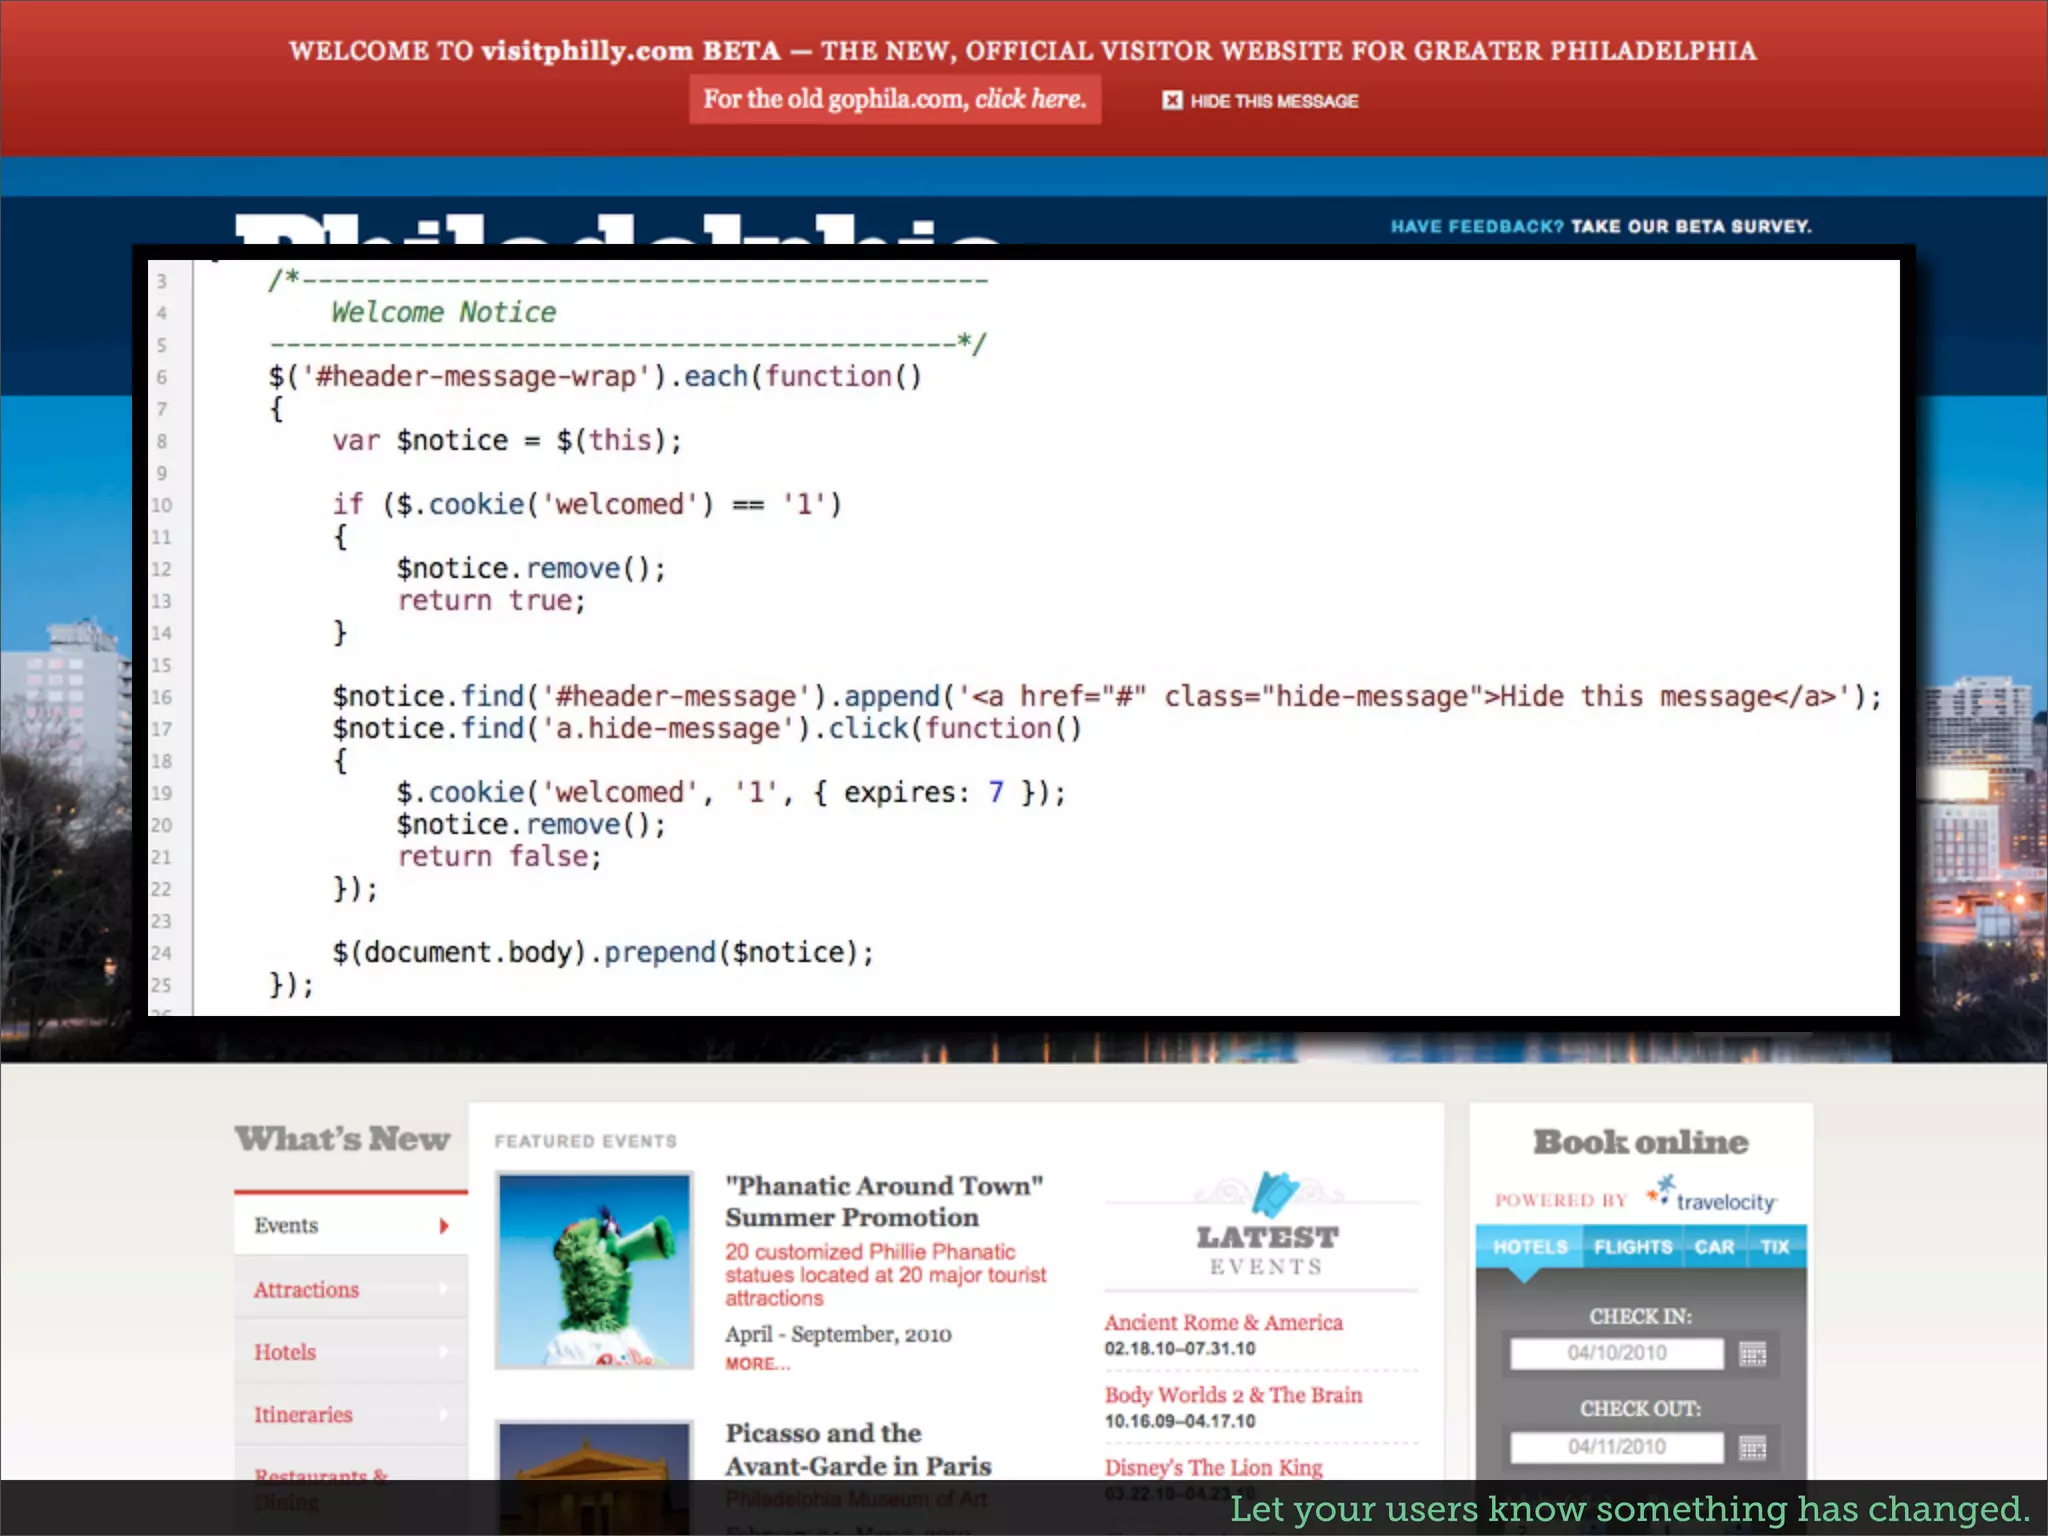Screen dimensions: 2048x1536
Task: Click the hide message X icon
Action: click(x=1172, y=100)
